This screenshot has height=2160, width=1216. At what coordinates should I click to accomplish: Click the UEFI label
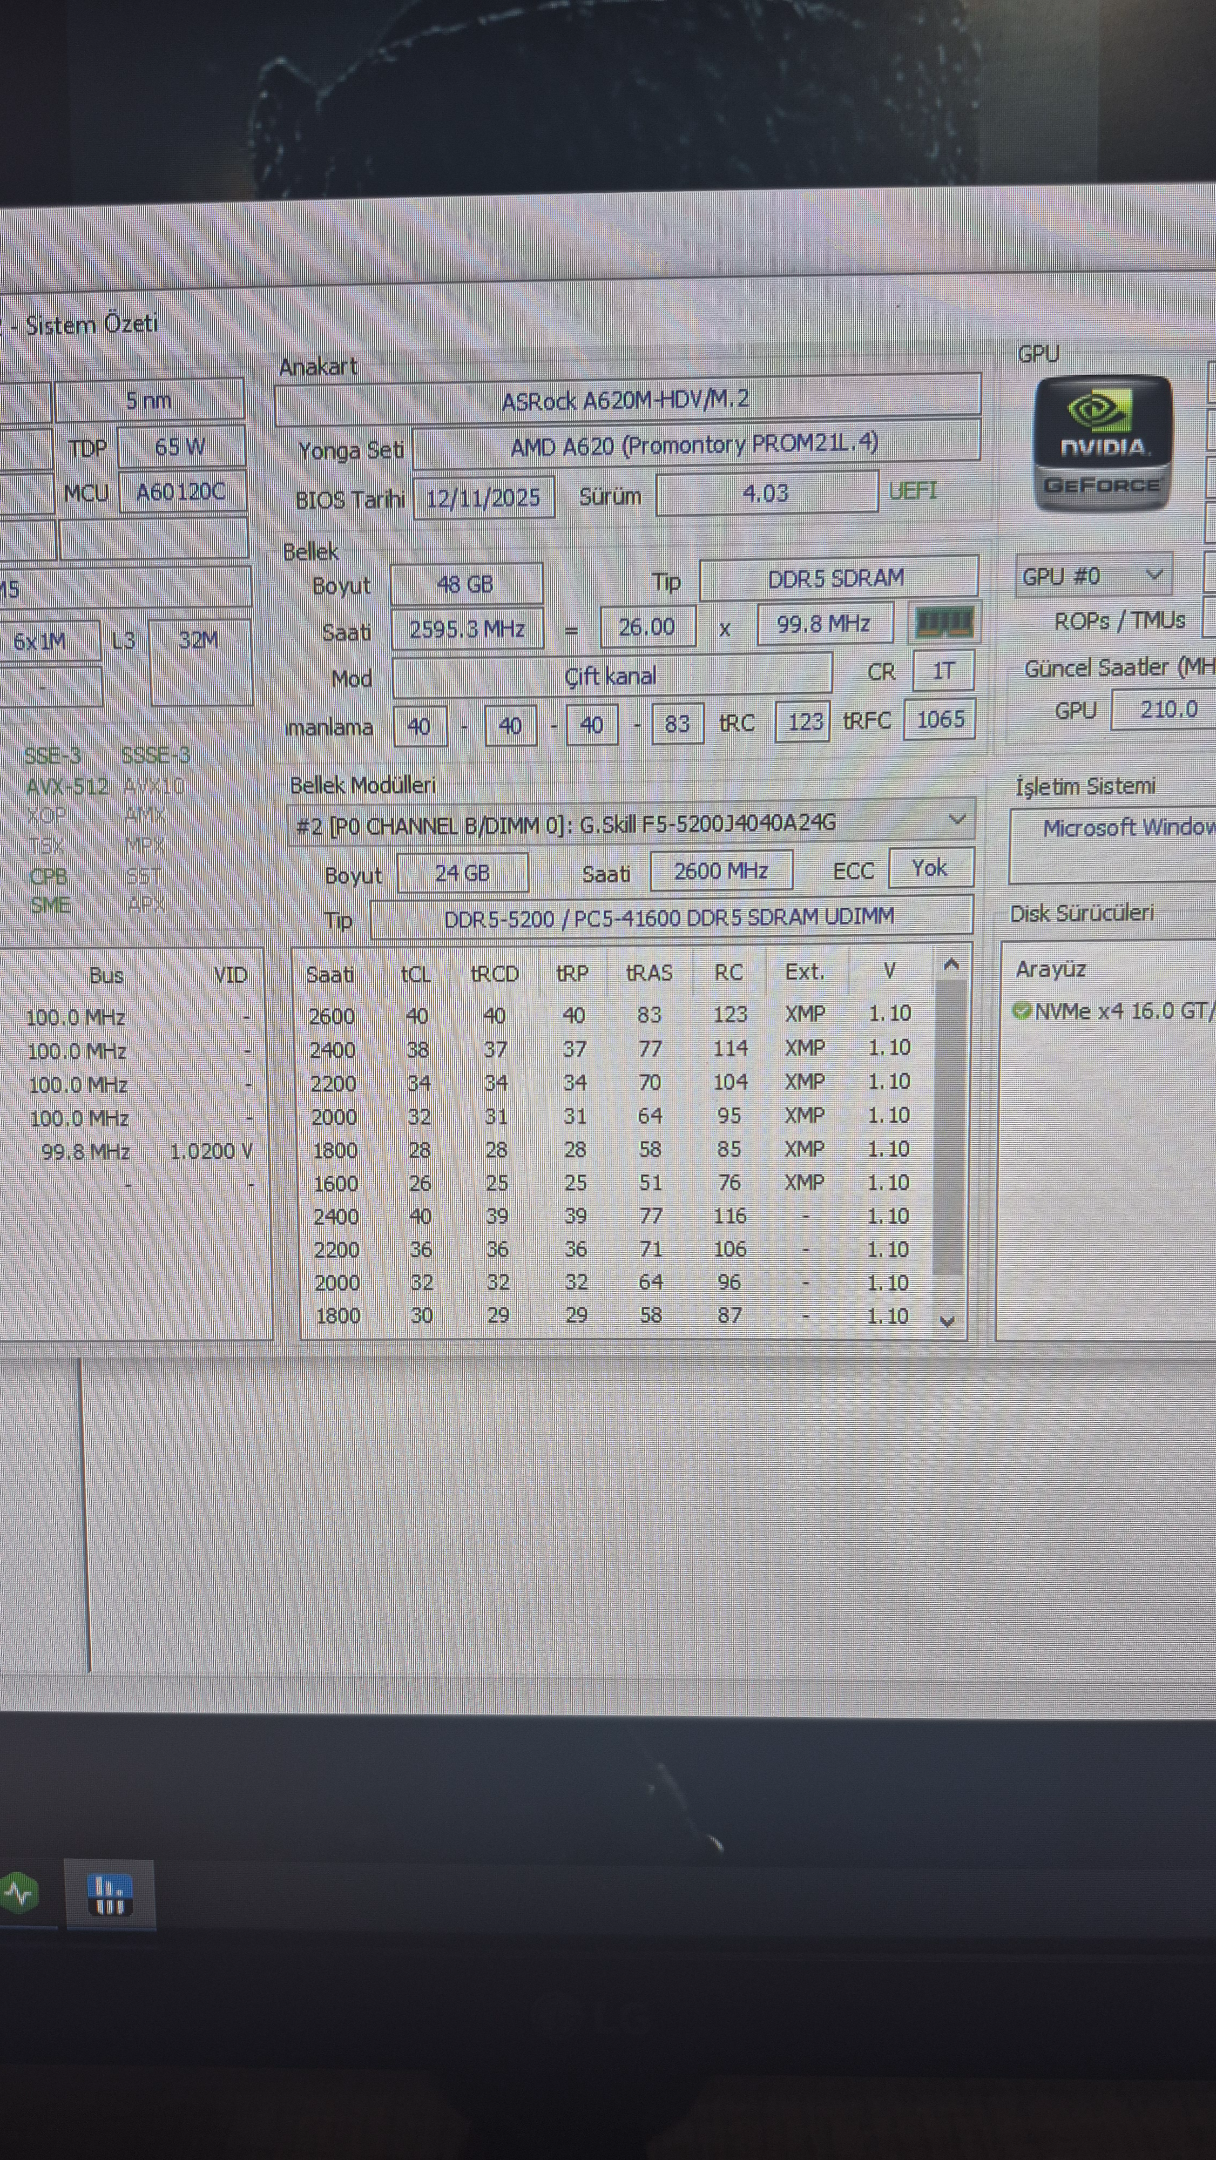pos(913,491)
